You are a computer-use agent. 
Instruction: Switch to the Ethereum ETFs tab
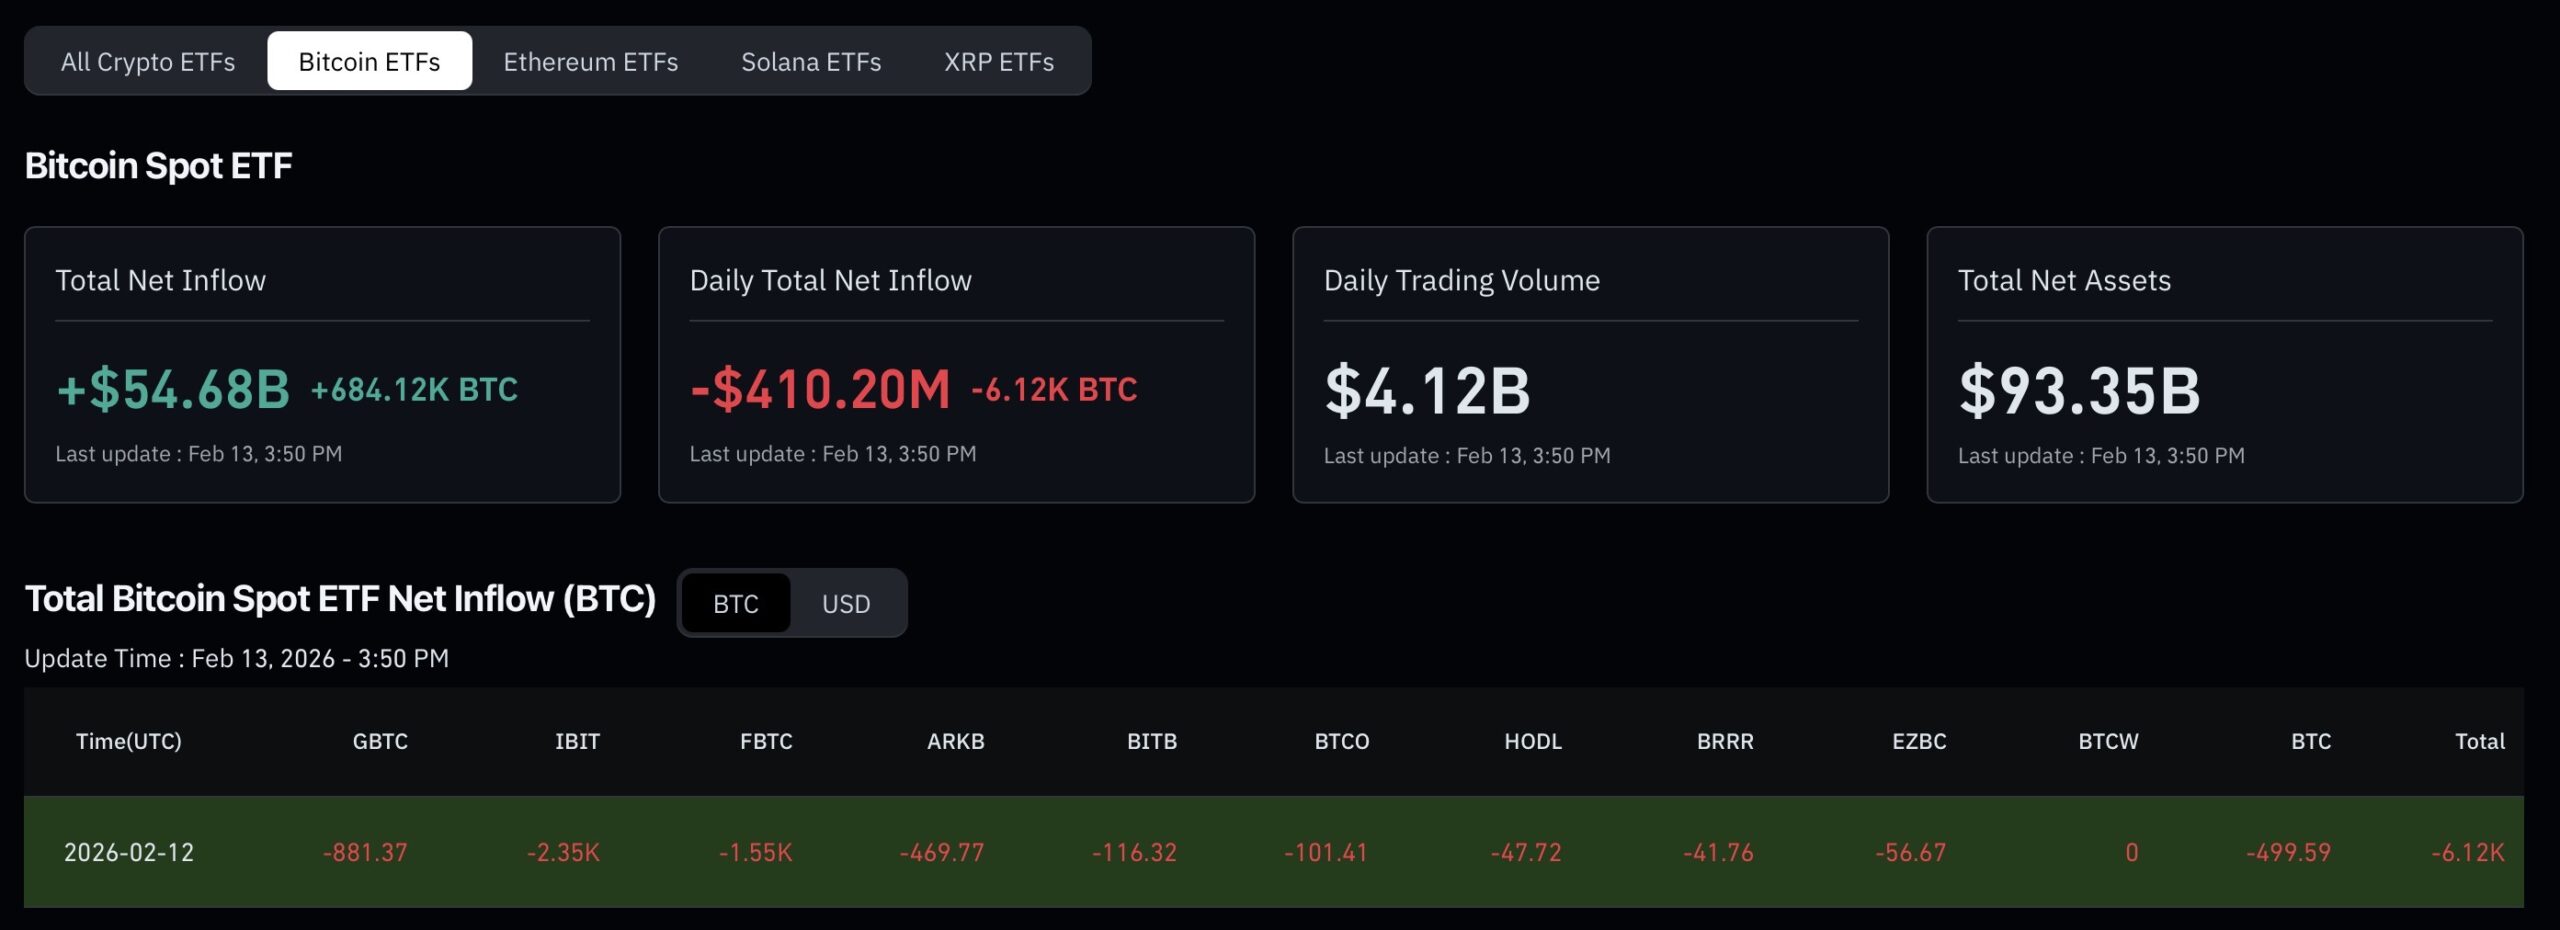pos(592,61)
